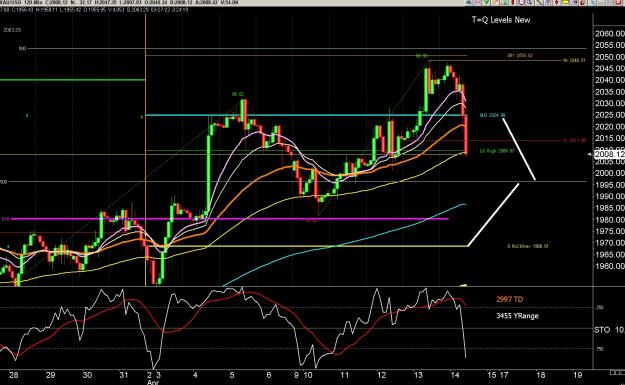The width and height of the screenshot is (625, 385).
Task: Click date 18 on the time axis
Action: pyautogui.click(x=540, y=375)
